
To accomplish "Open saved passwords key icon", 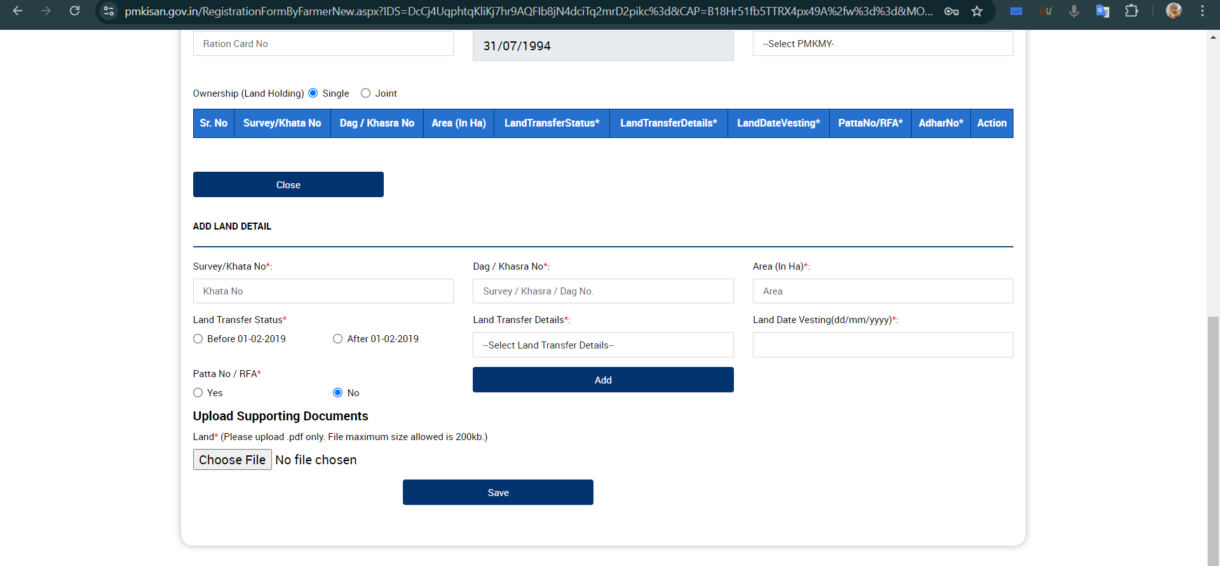I will pos(951,11).
